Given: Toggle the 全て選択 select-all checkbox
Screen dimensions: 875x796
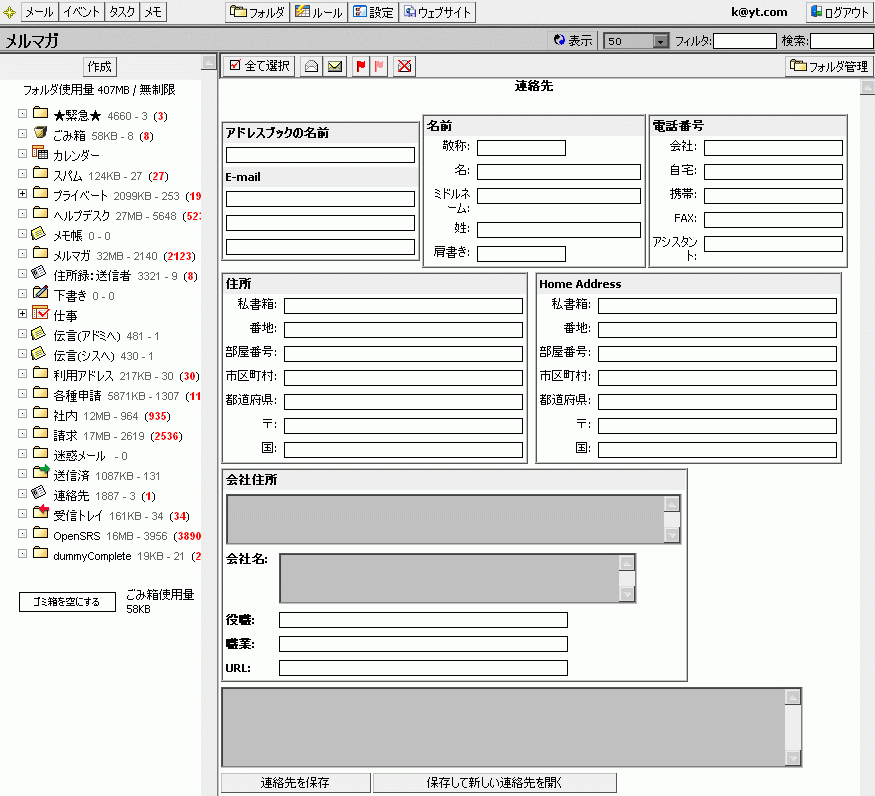Looking at the screenshot, I should [x=235, y=66].
